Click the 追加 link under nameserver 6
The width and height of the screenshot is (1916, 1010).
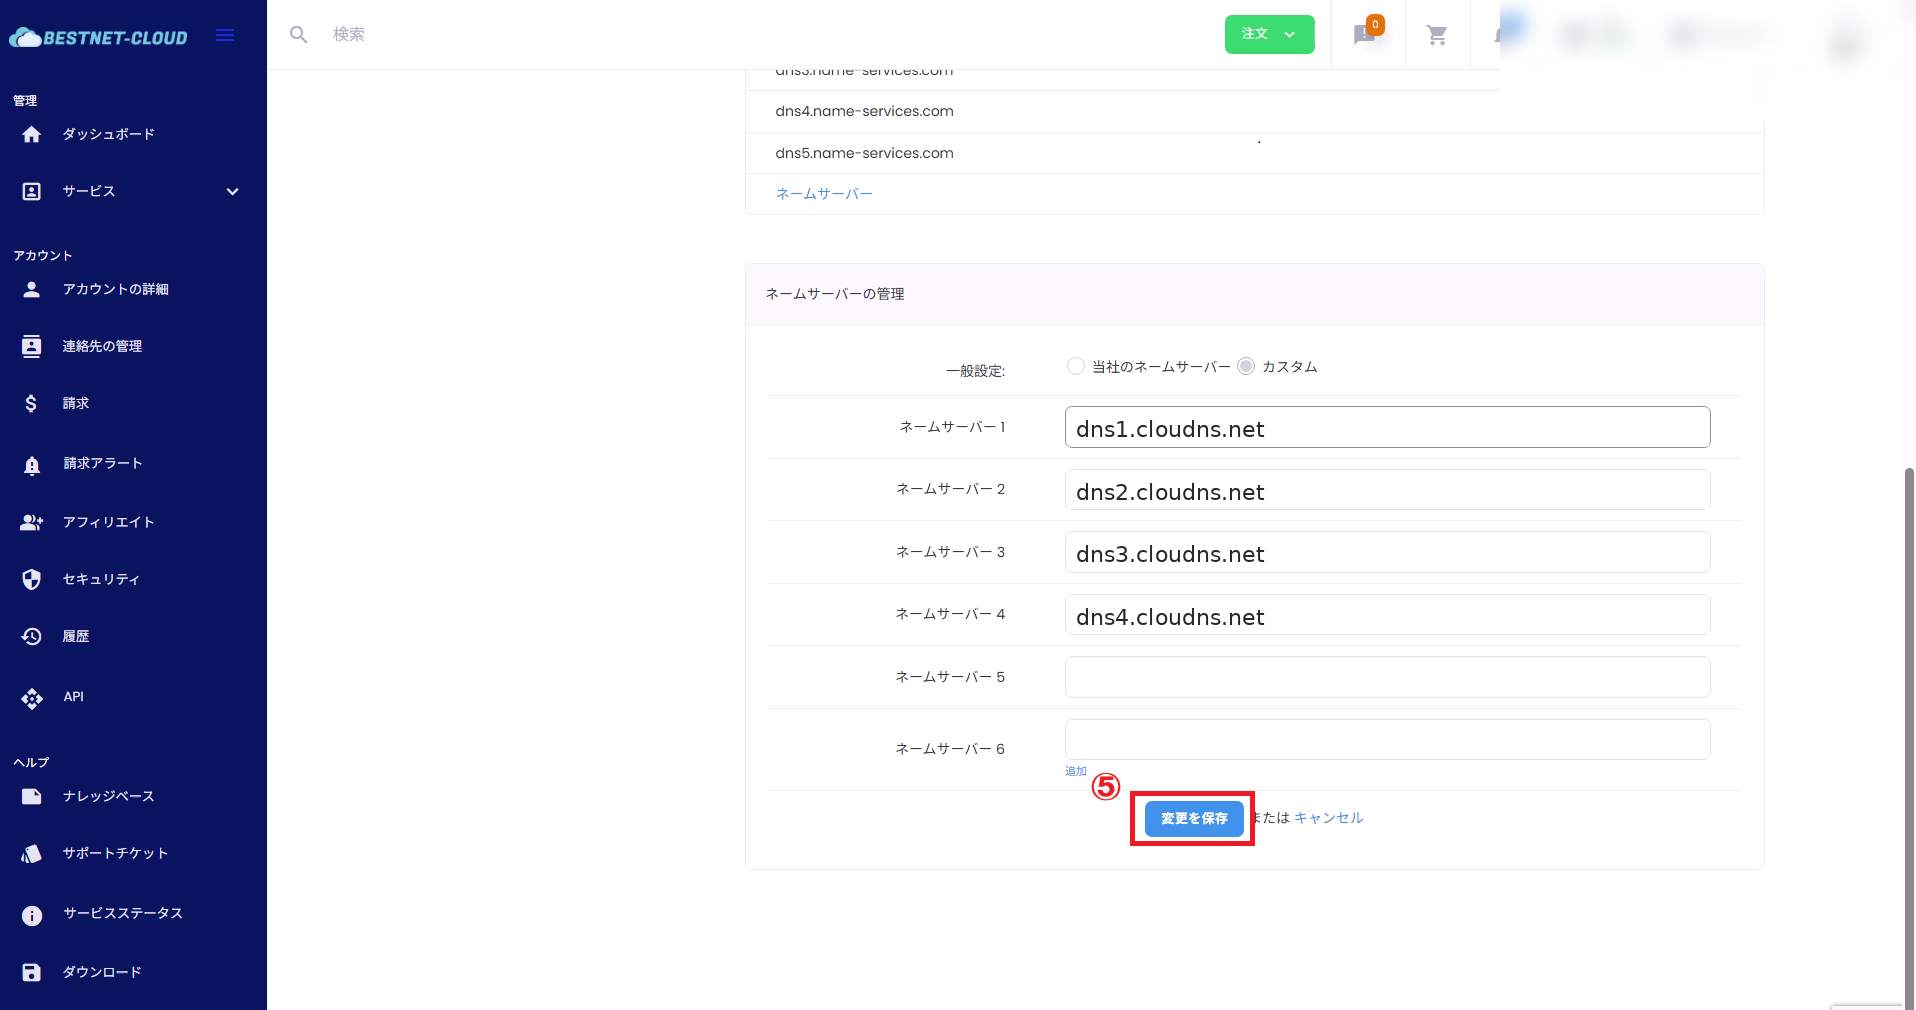(1076, 771)
